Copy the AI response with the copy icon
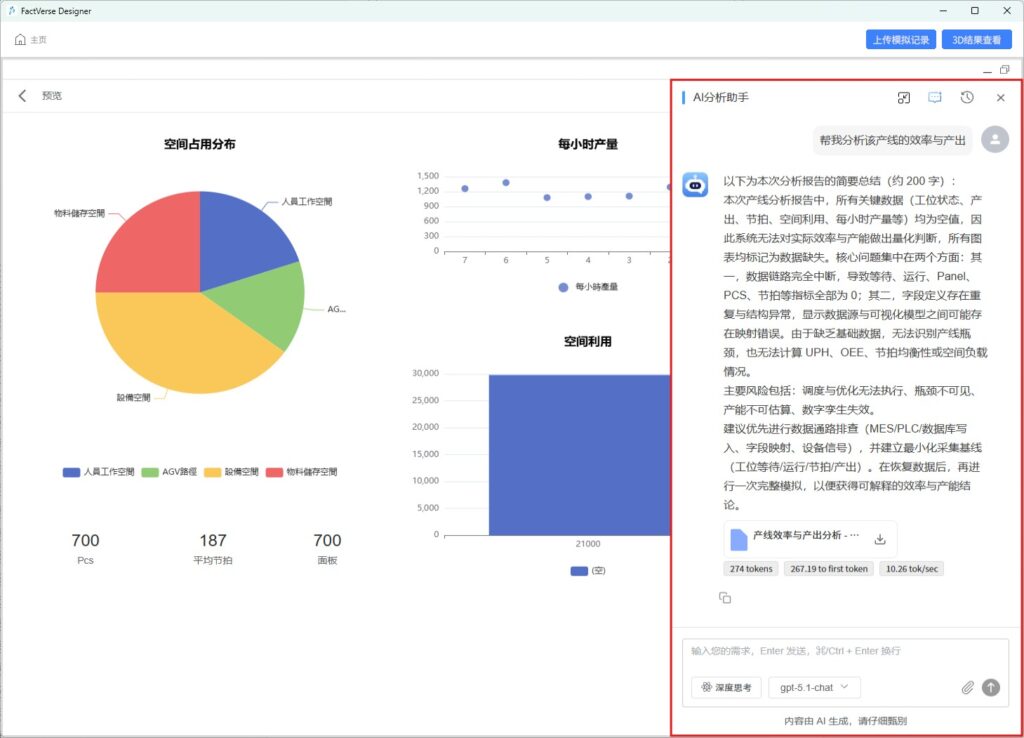Image resolution: width=1024 pixels, height=738 pixels. click(725, 598)
